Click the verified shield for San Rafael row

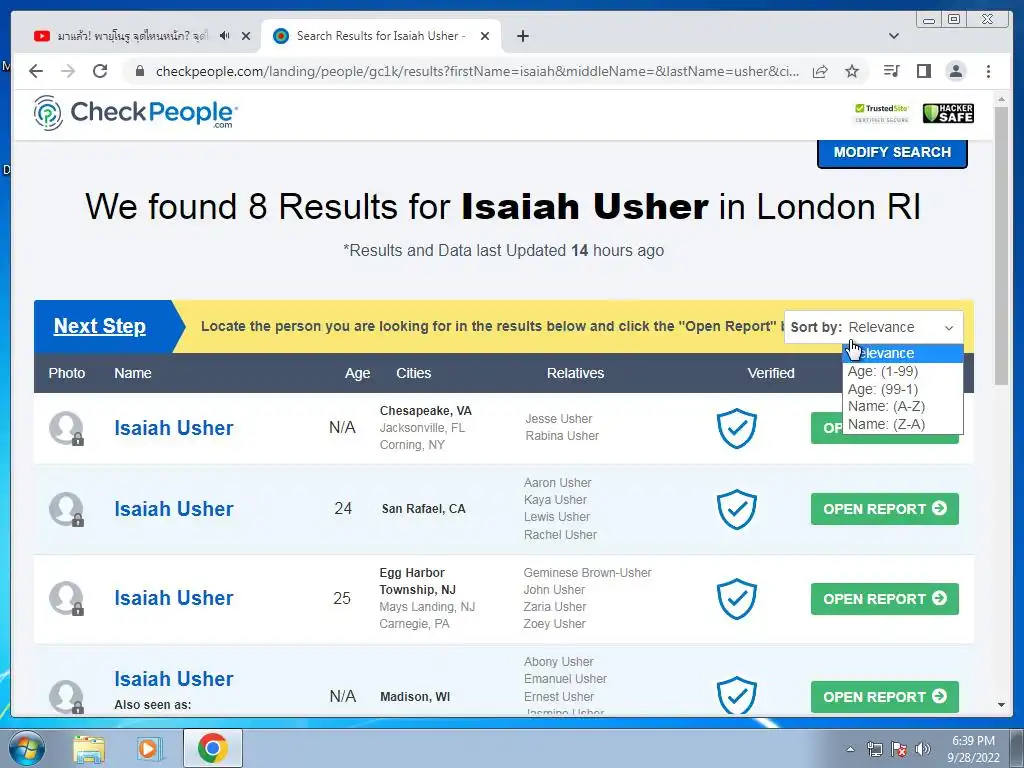coord(737,509)
